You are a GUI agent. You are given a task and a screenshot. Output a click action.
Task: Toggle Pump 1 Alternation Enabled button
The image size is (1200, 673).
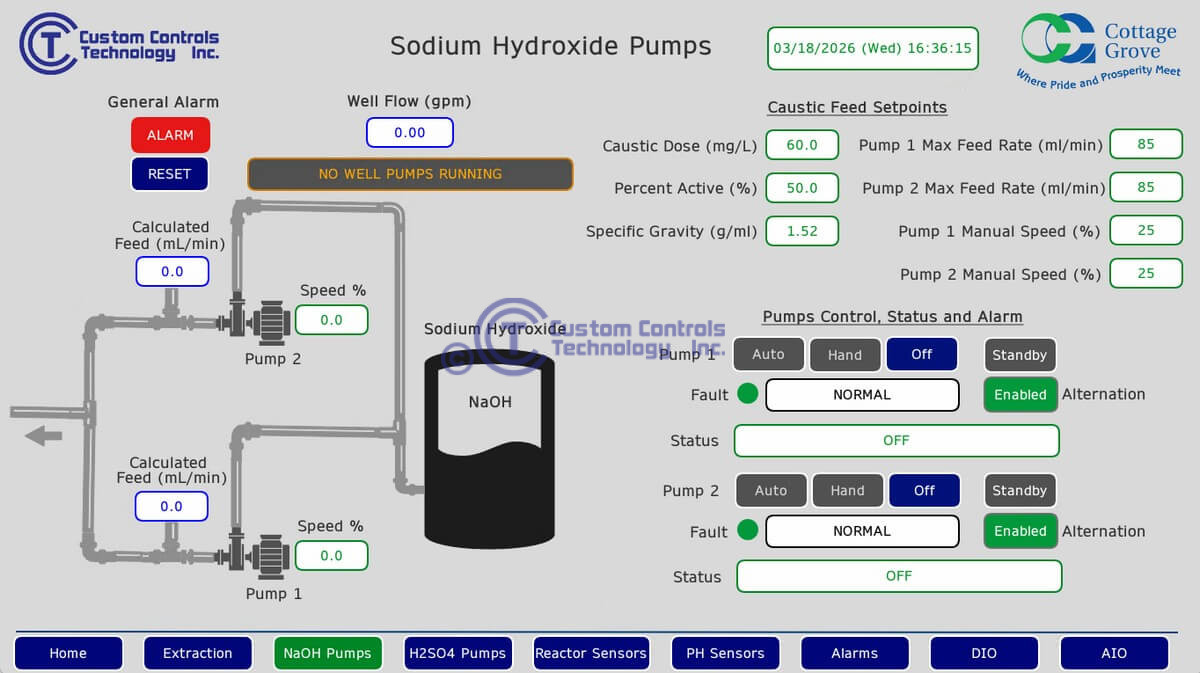tap(1020, 394)
